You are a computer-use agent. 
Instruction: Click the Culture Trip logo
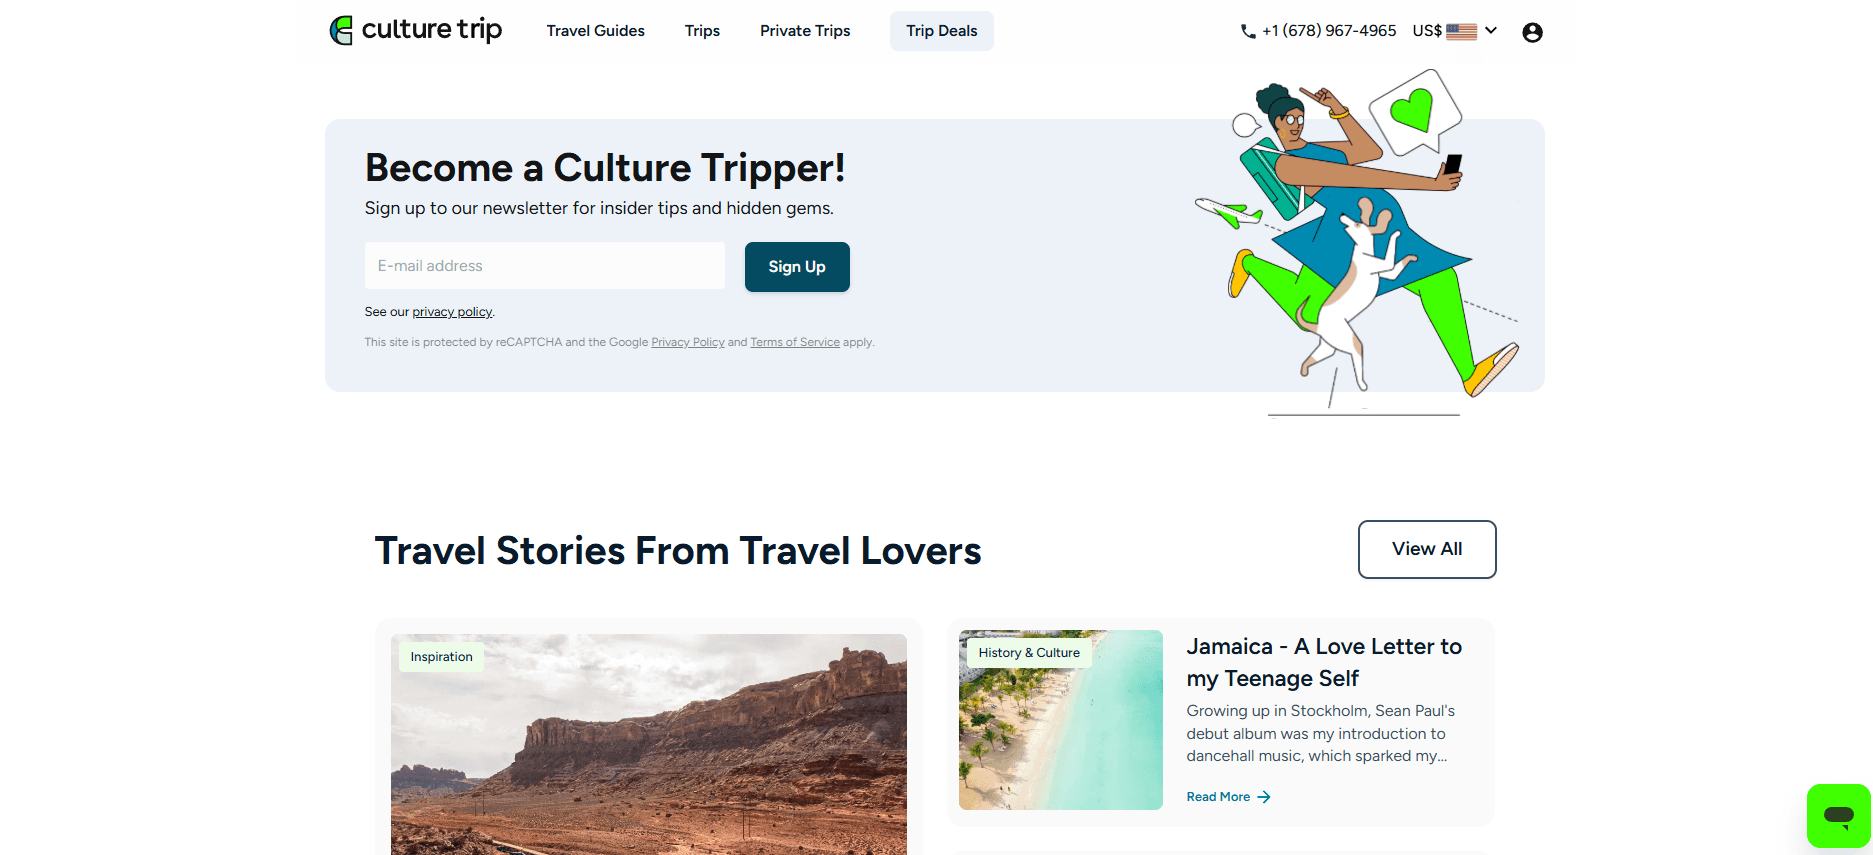[x=416, y=30]
